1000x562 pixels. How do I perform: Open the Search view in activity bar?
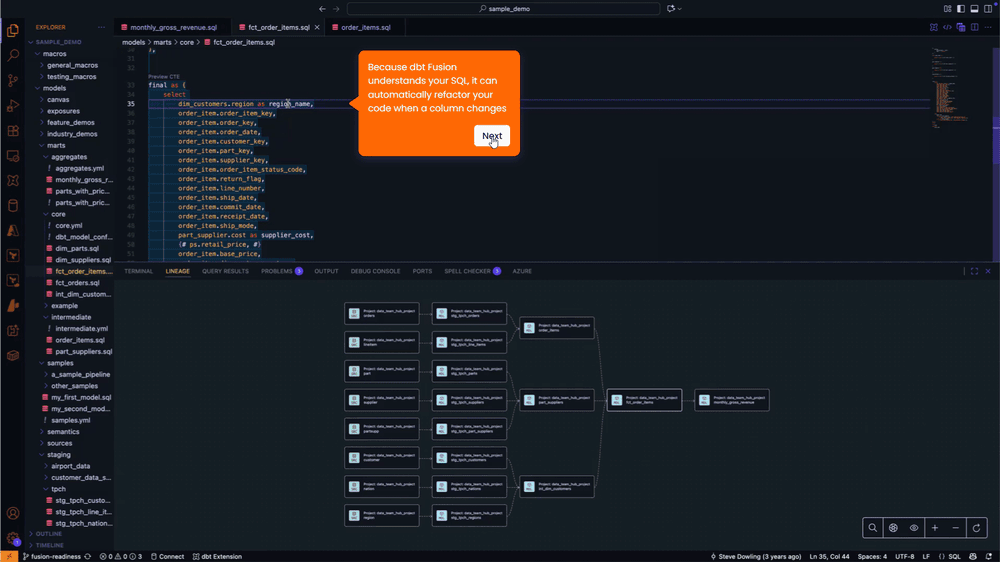(13, 56)
